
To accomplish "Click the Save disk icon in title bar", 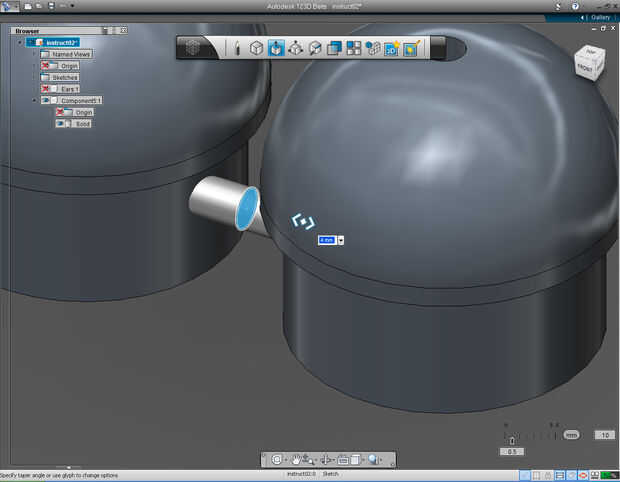I will [x=51, y=6].
